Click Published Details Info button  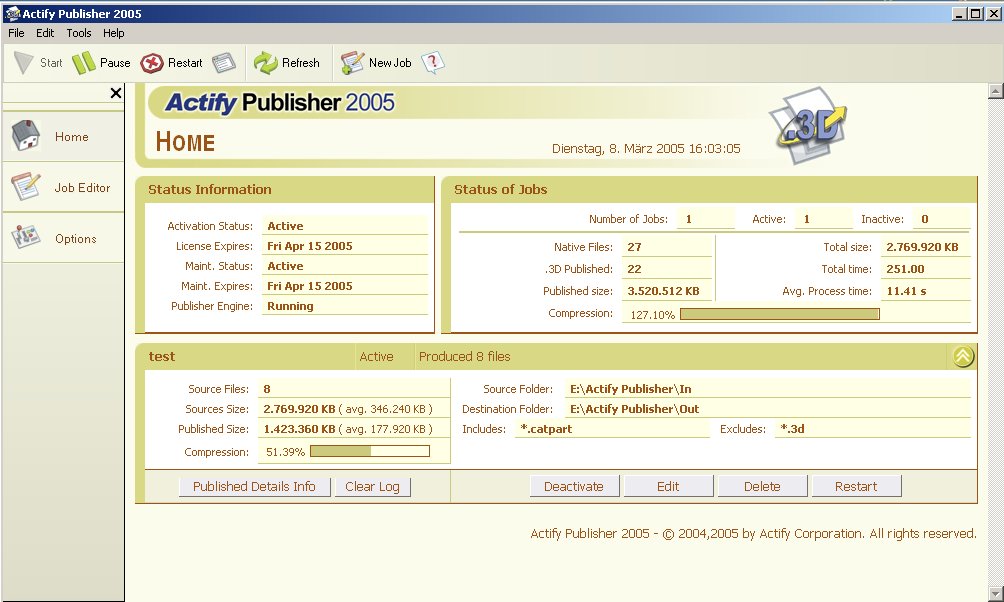point(254,487)
